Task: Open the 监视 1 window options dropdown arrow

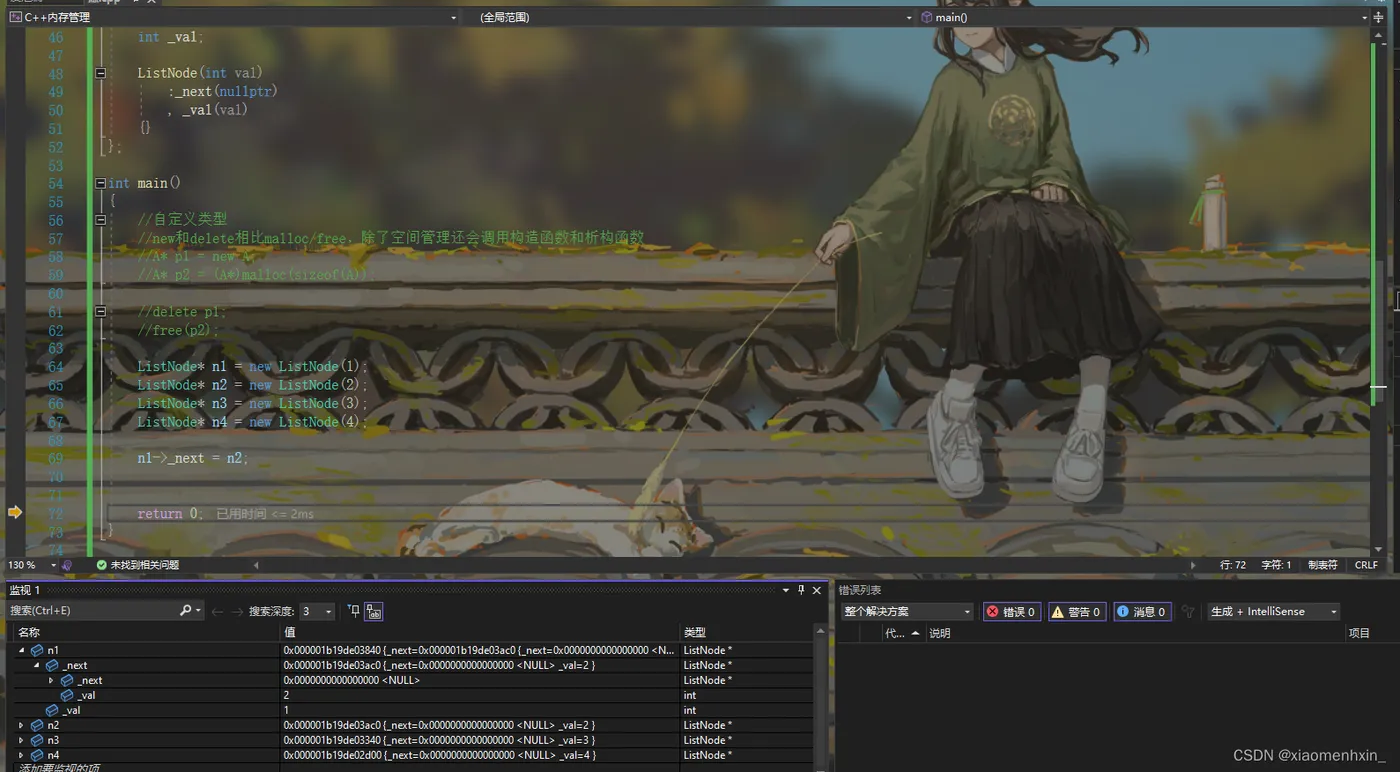Action: point(785,591)
